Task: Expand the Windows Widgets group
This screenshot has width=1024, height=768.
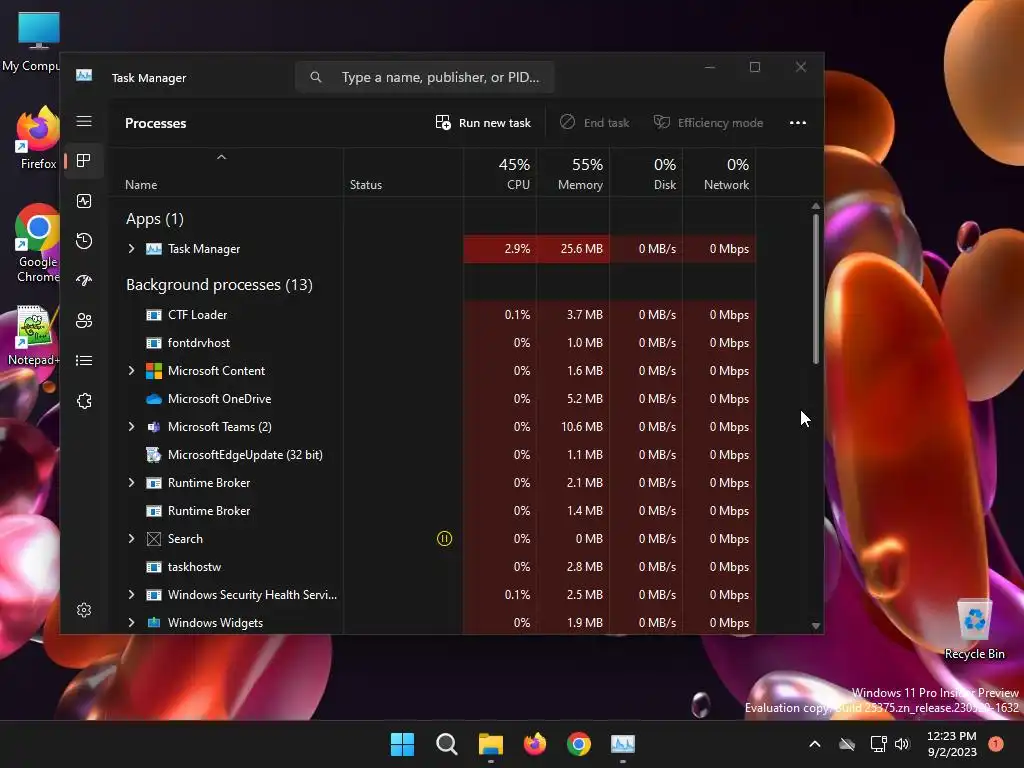Action: pyautogui.click(x=131, y=623)
